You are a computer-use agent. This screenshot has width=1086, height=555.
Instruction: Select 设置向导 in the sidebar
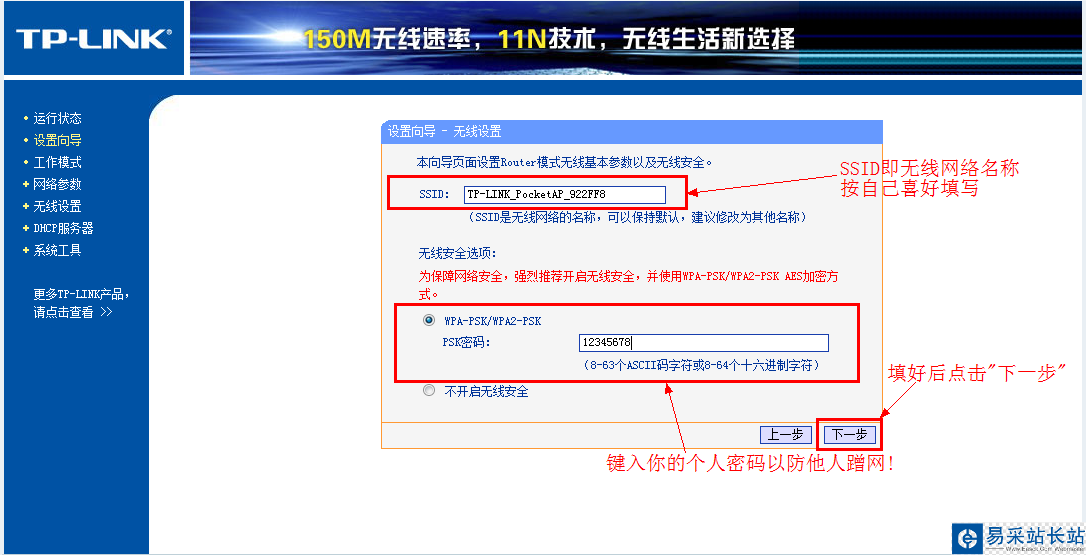tap(57, 140)
